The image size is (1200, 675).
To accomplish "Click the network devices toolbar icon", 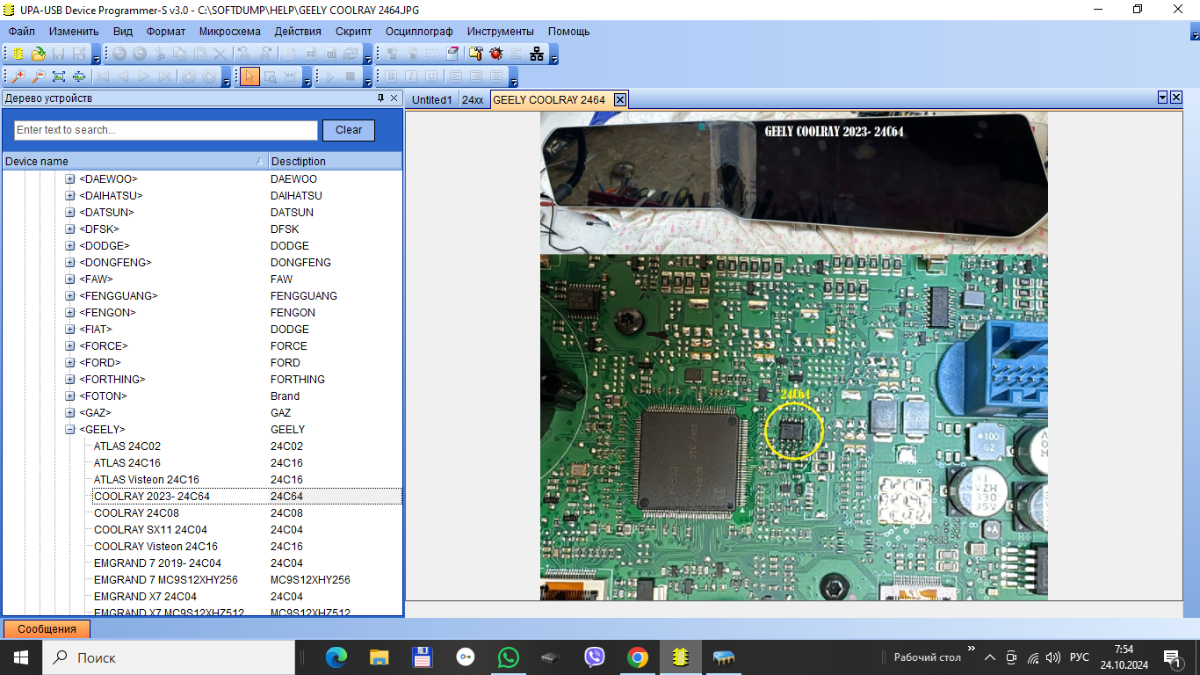I will (537, 53).
